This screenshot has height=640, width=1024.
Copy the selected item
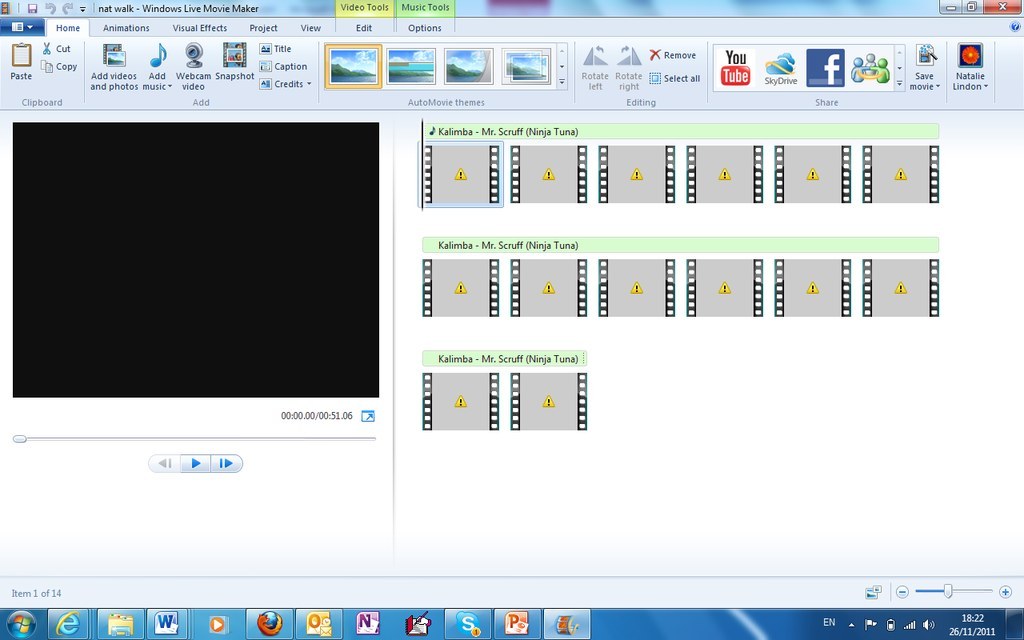[59, 66]
